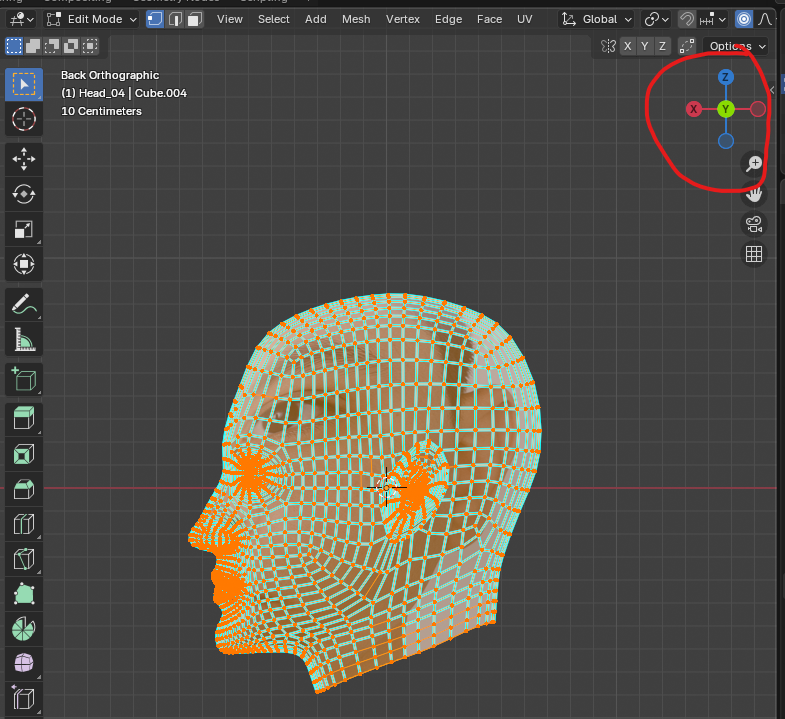Image resolution: width=785 pixels, height=719 pixels.
Task: Choose the Loop Cut tool
Action: tap(24, 523)
